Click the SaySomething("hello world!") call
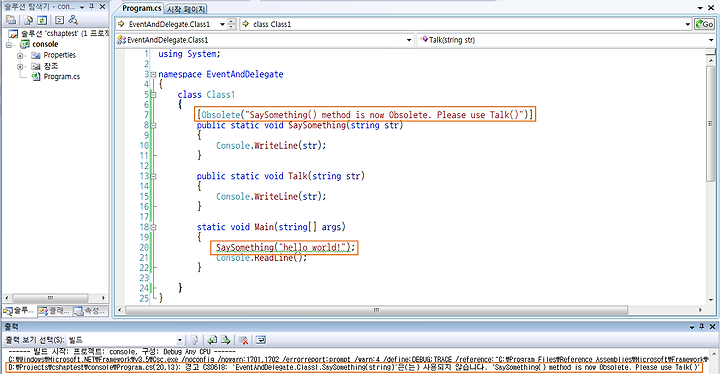720x374 pixels. [285, 247]
